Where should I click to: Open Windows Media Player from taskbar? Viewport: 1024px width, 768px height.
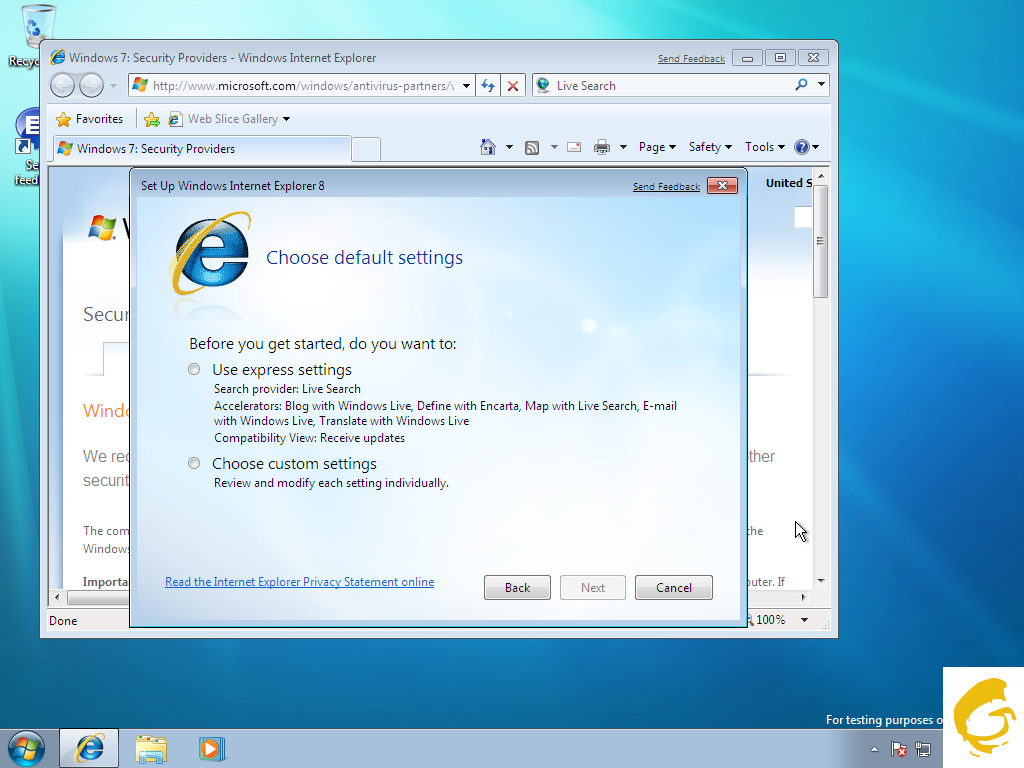point(211,748)
